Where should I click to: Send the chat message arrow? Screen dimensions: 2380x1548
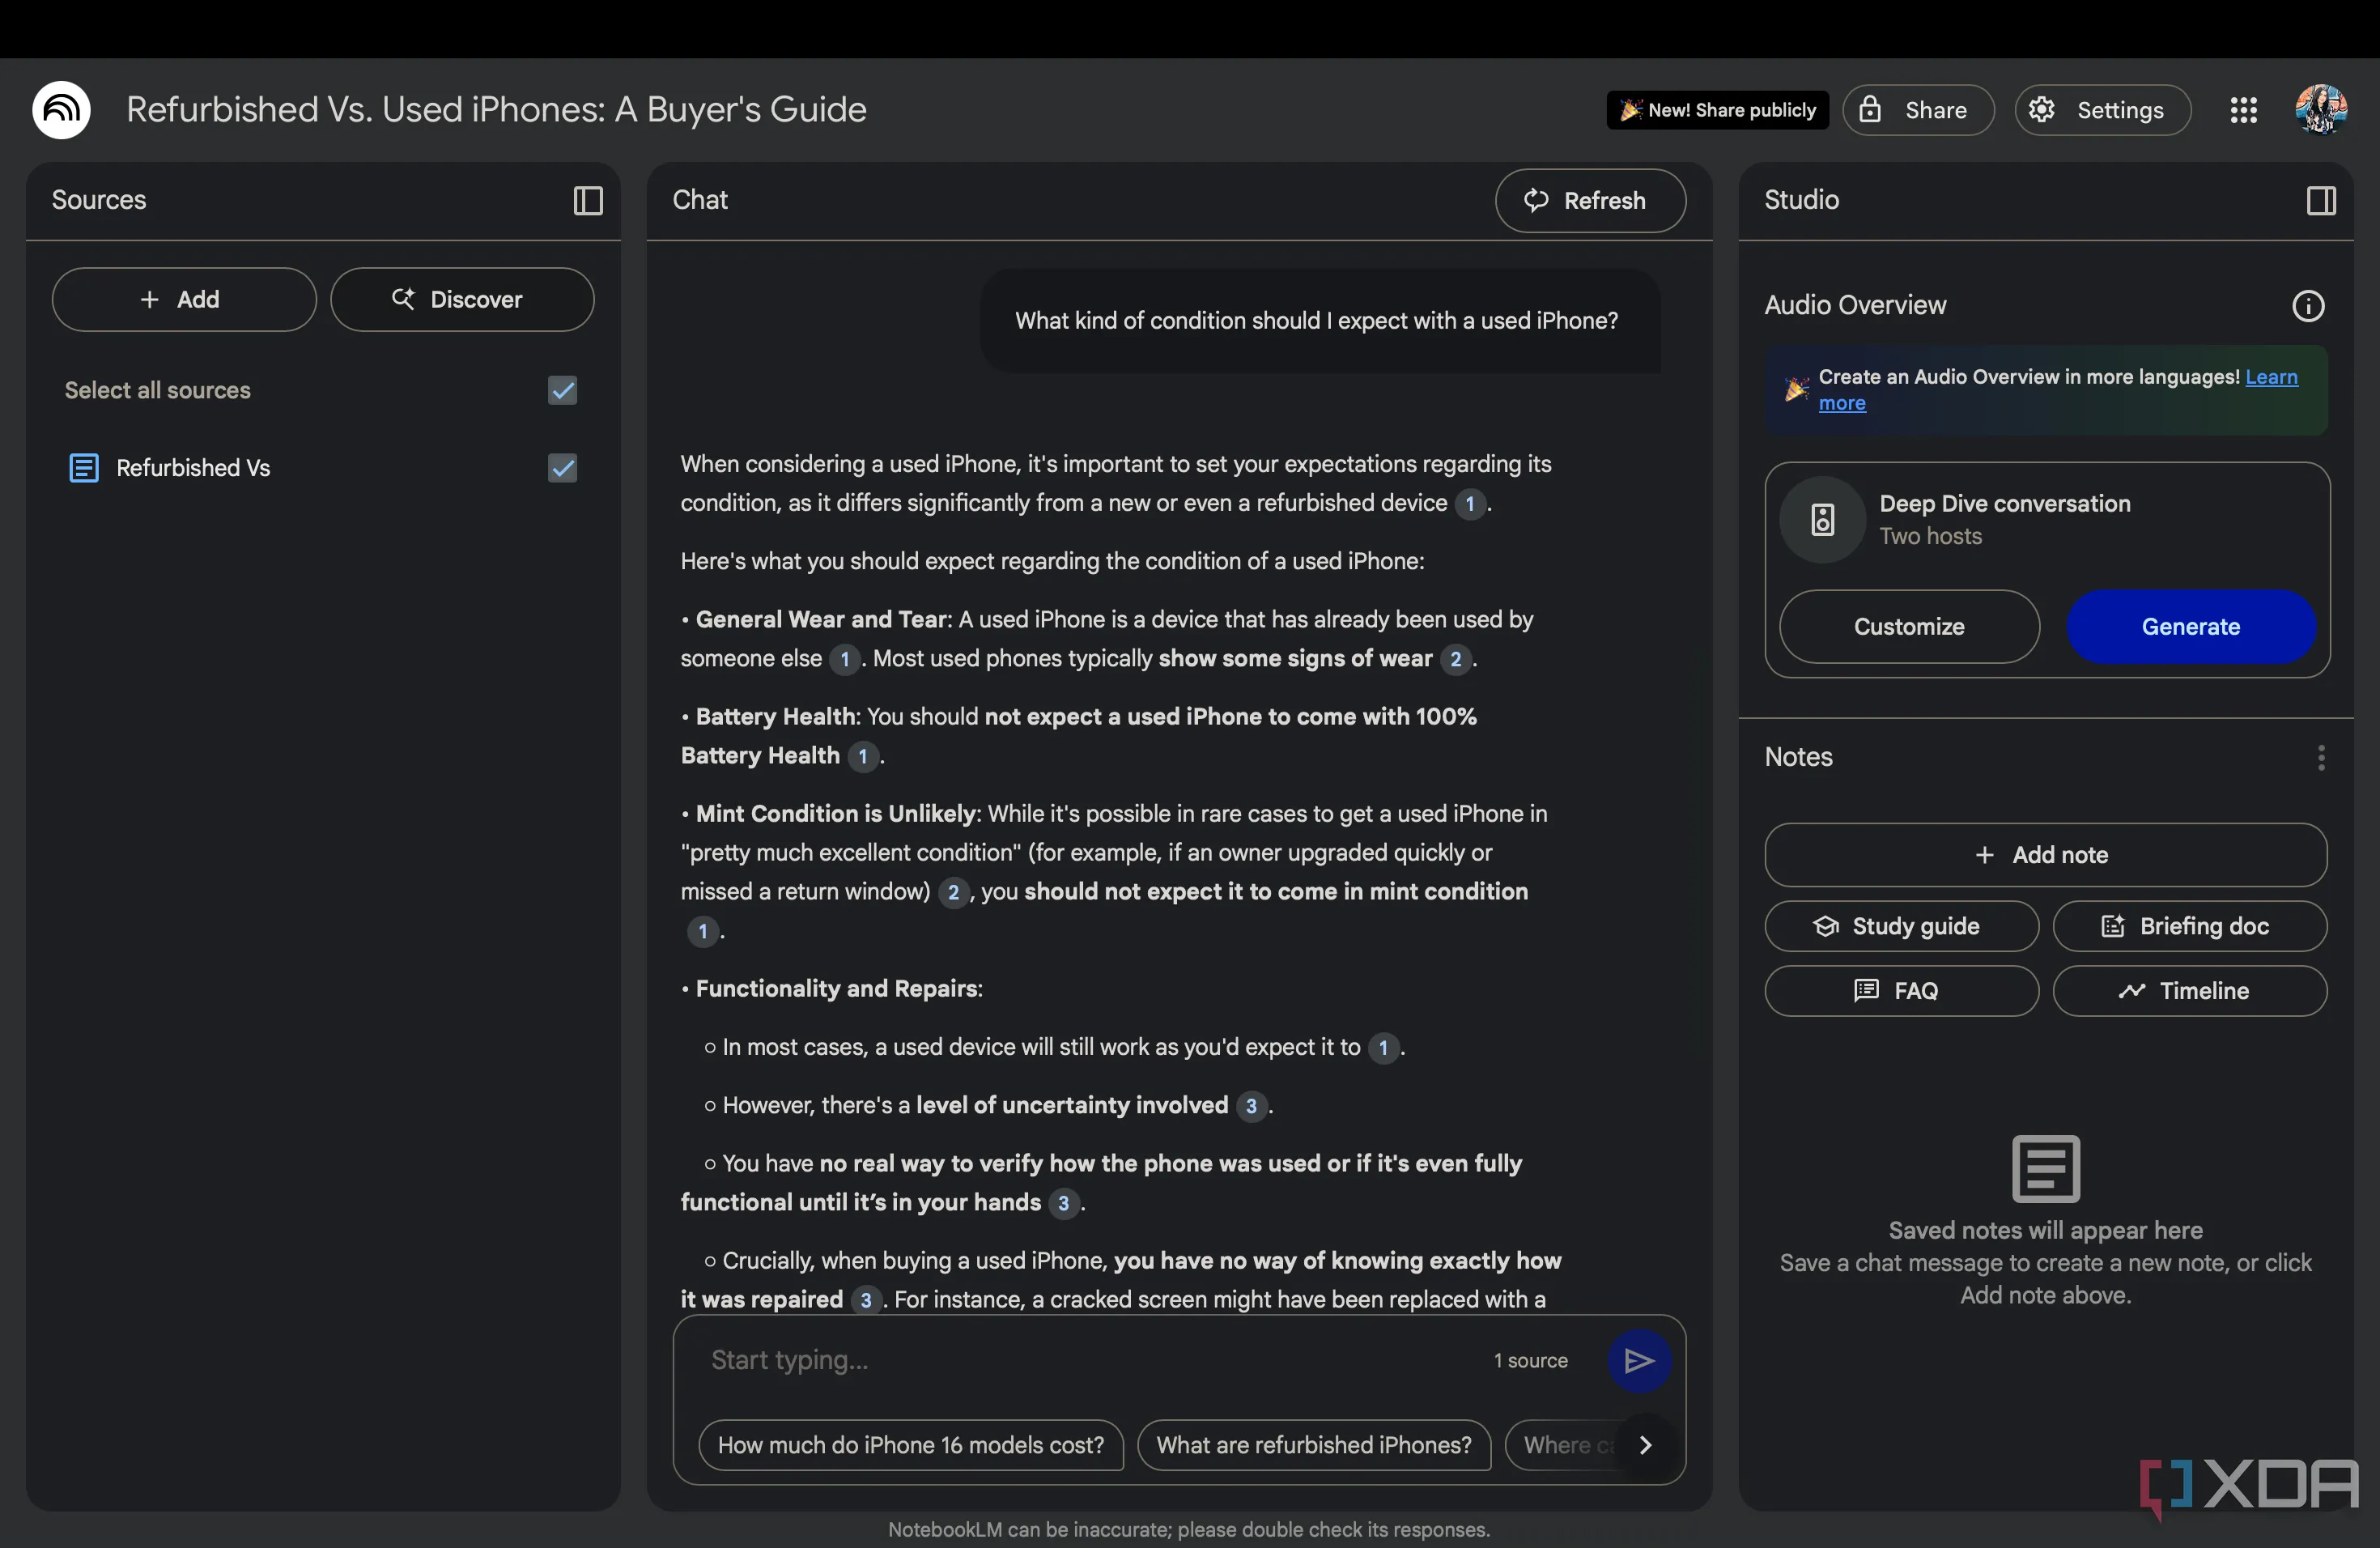[1639, 1360]
